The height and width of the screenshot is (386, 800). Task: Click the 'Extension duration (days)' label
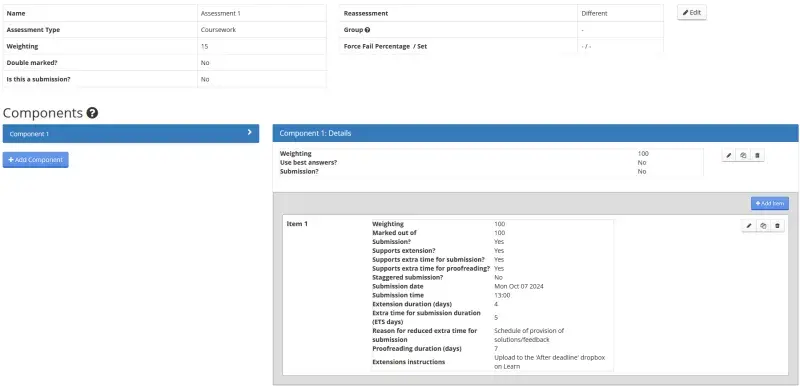point(412,304)
